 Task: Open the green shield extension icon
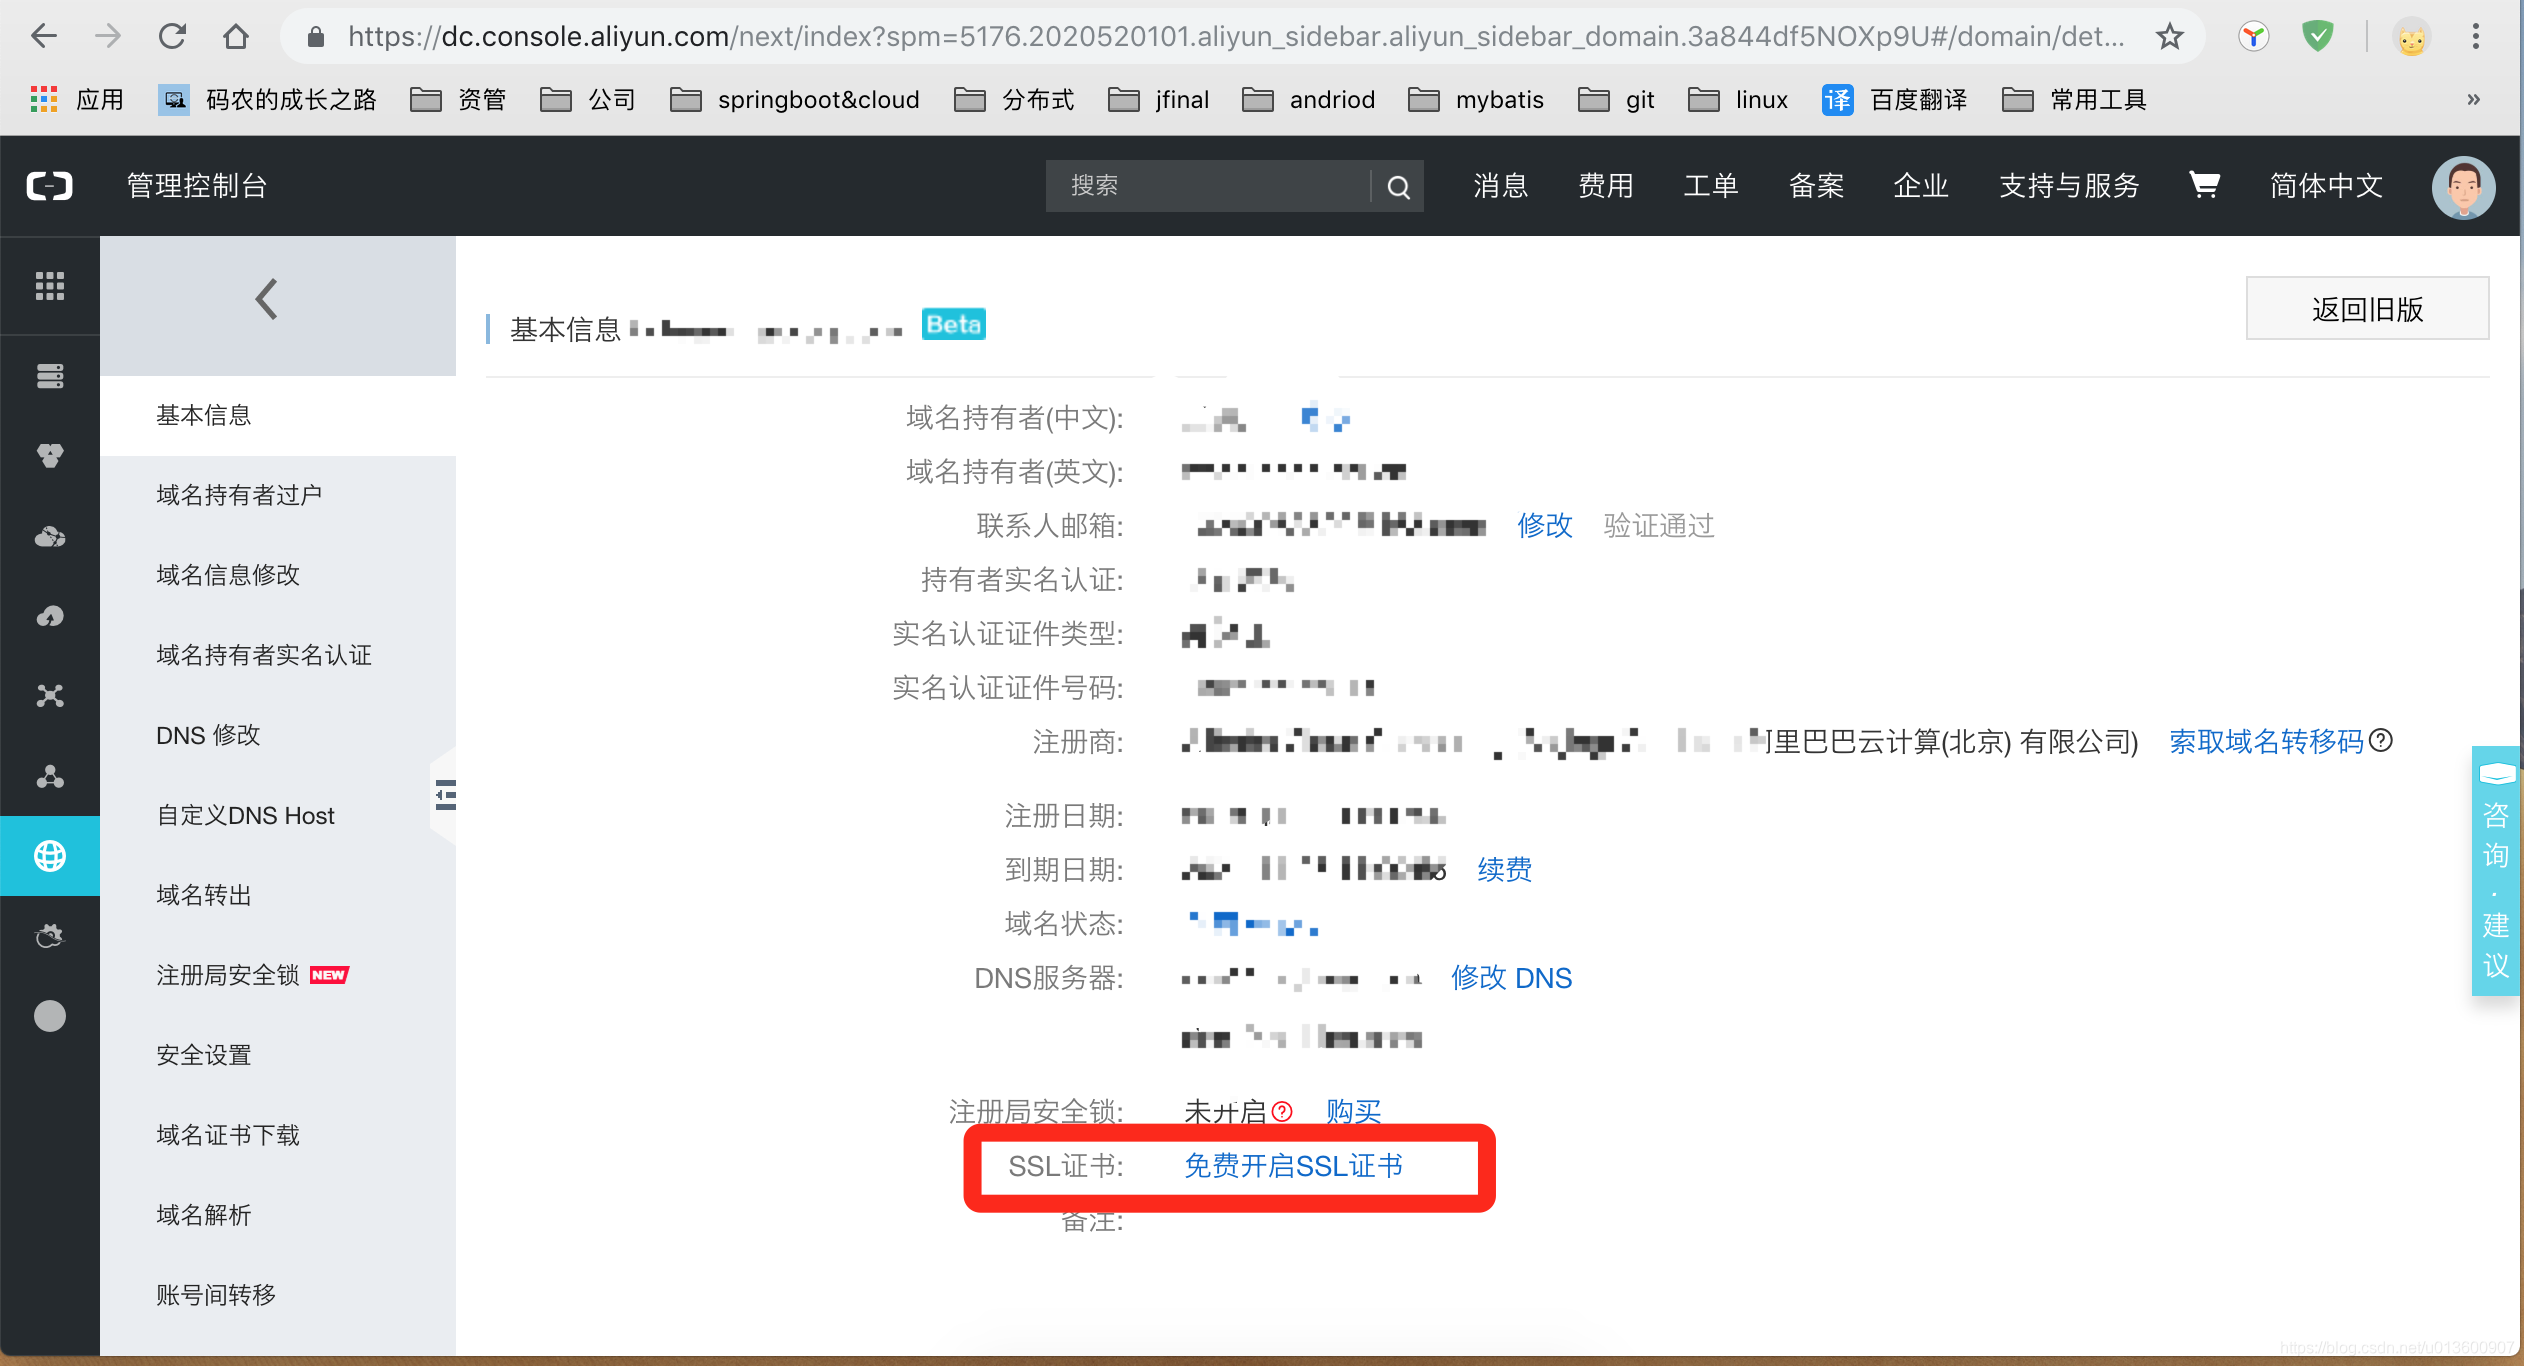[x=2317, y=37]
